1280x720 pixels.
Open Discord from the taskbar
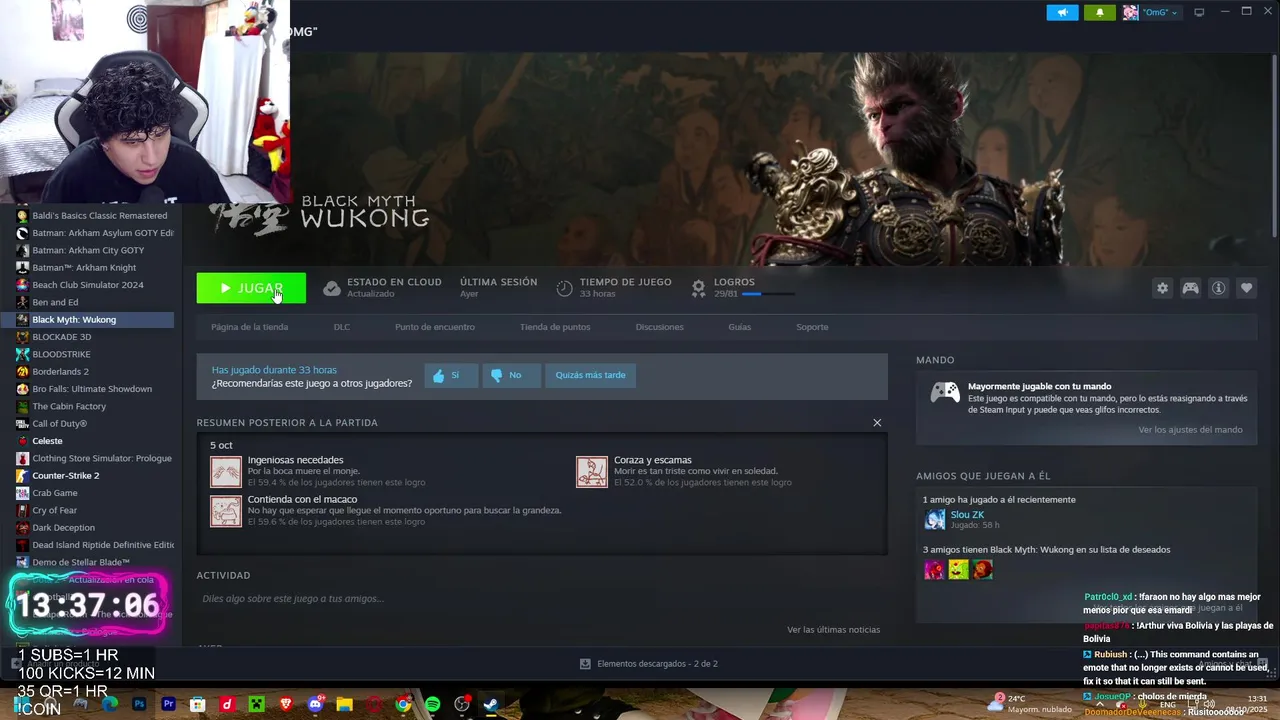316,704
